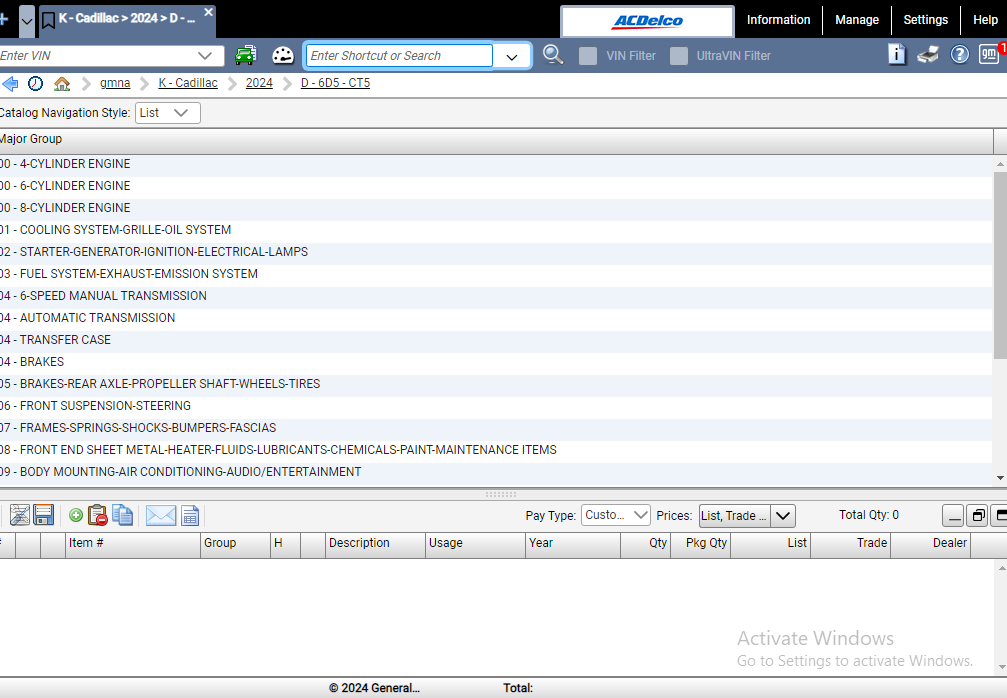
Task: Enable the VIN Filter checkbox
Action: point(588,56)
